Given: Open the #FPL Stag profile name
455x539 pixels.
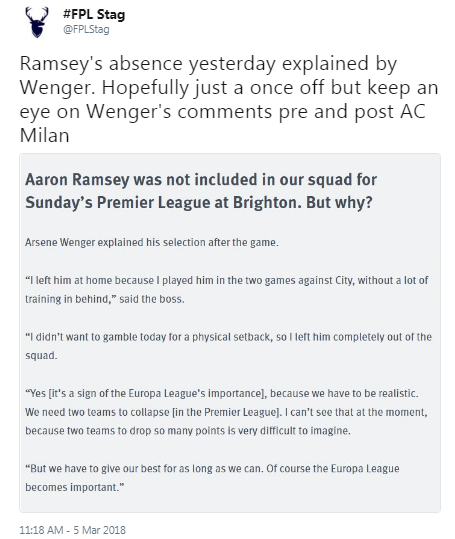Looking at the screenshot, I should pos(94,14).
